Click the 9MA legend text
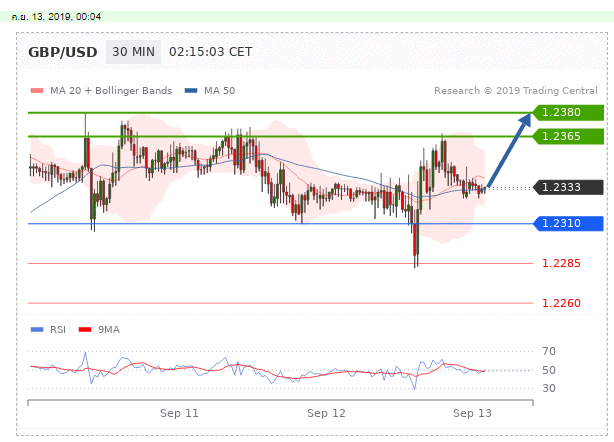Image resolution: width=614 pixels, height=442 pixels. 109,330
